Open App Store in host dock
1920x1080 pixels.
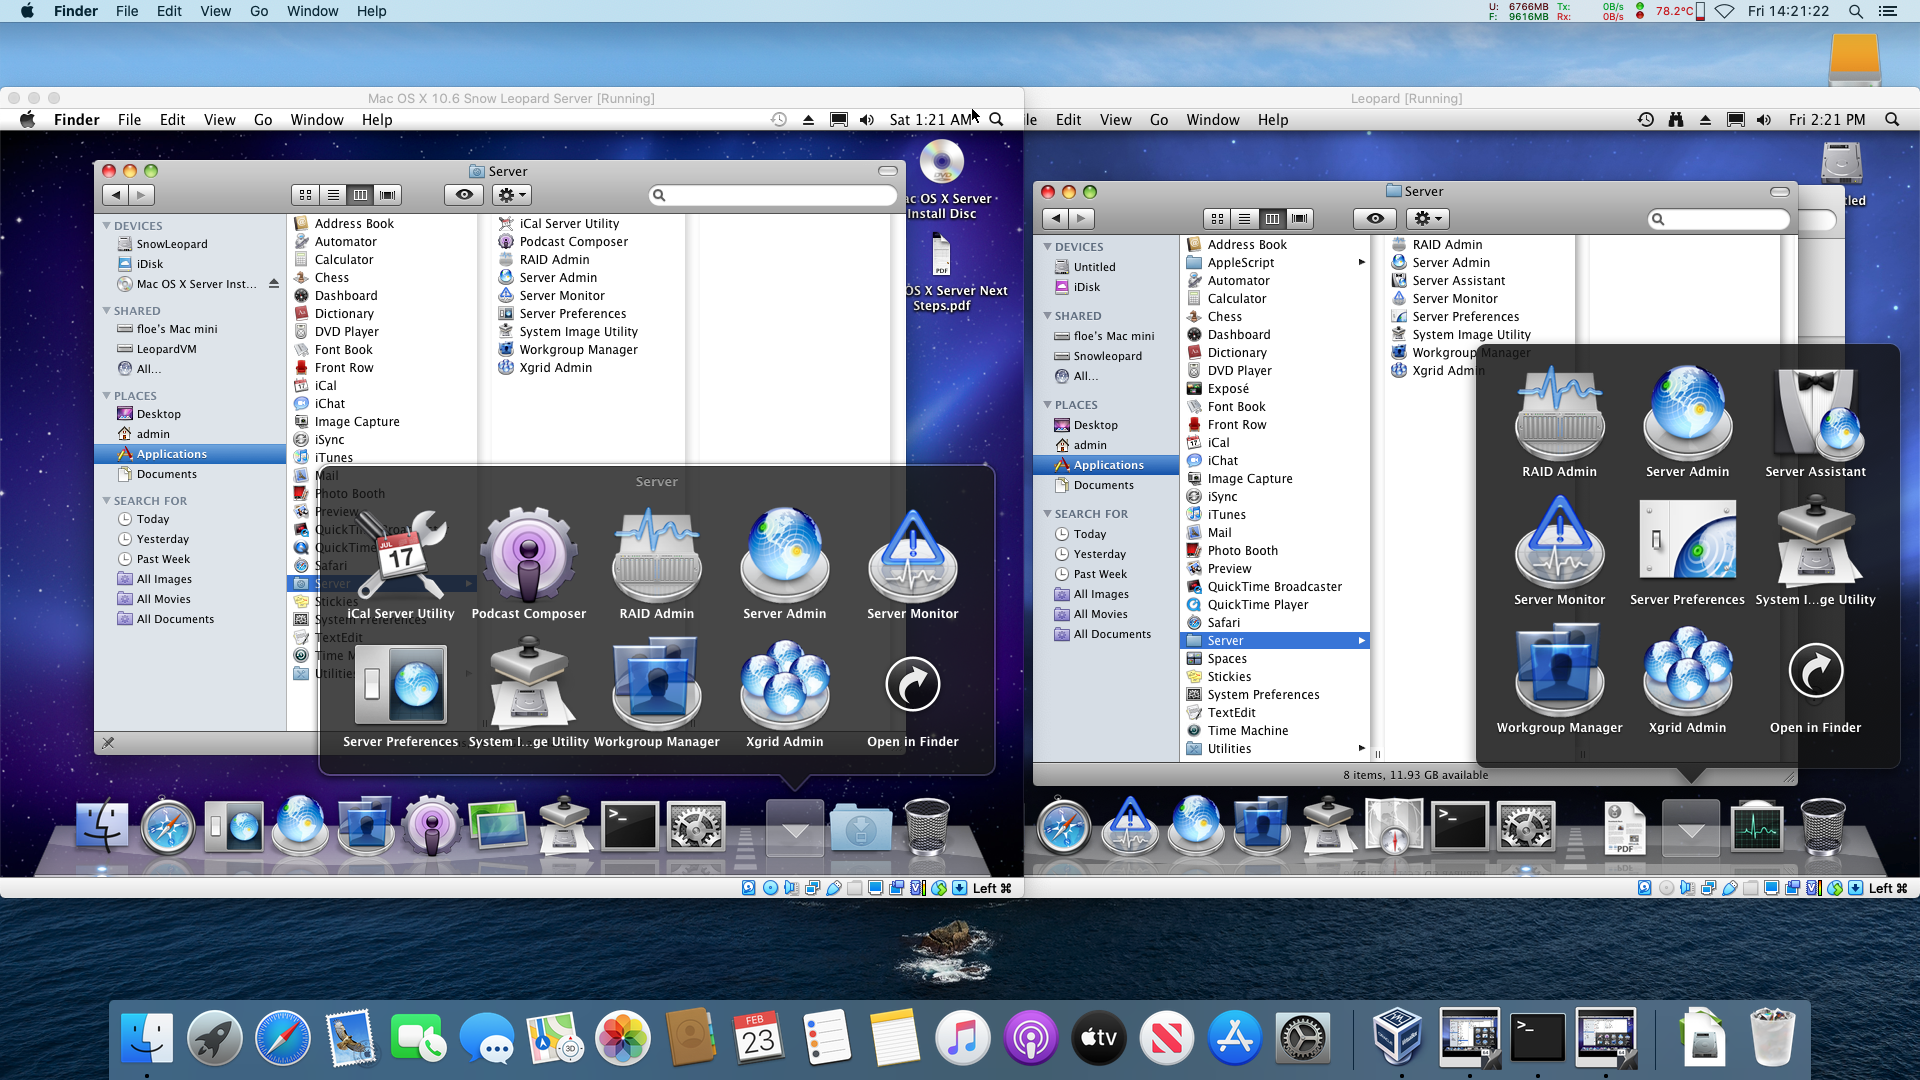(x=1235, y=1037)
